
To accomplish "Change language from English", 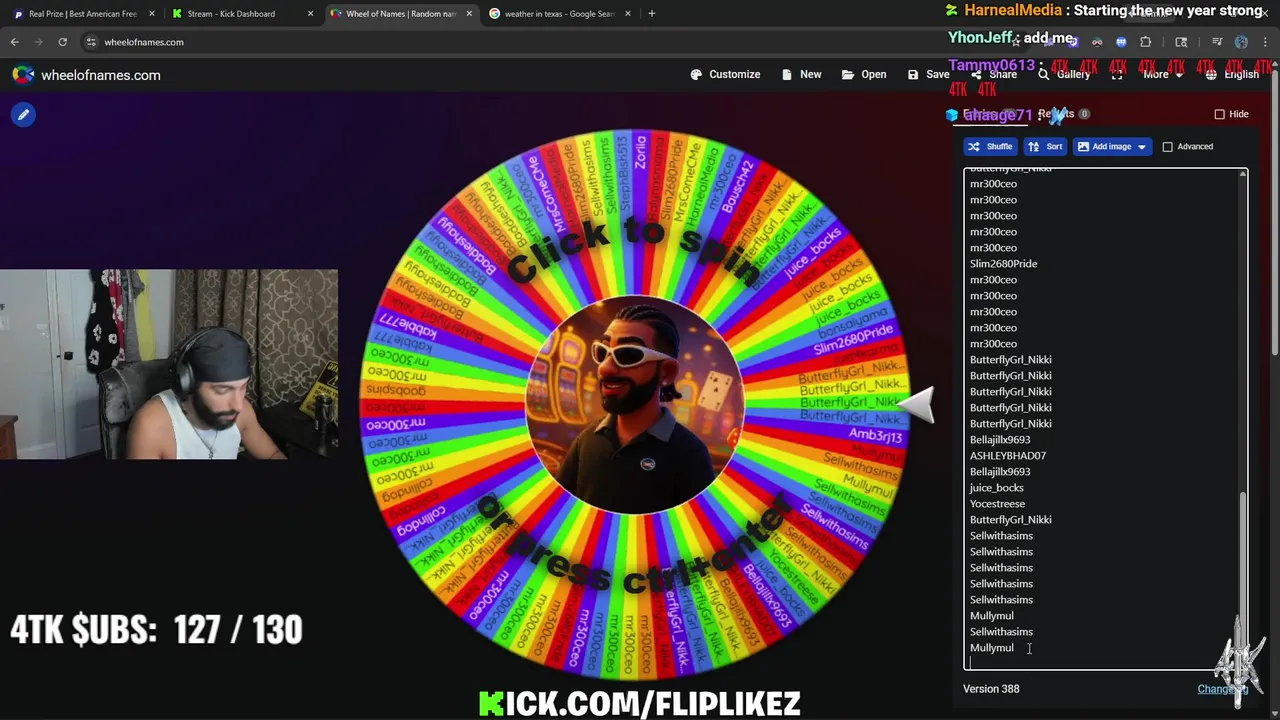I will [1232, 74].
